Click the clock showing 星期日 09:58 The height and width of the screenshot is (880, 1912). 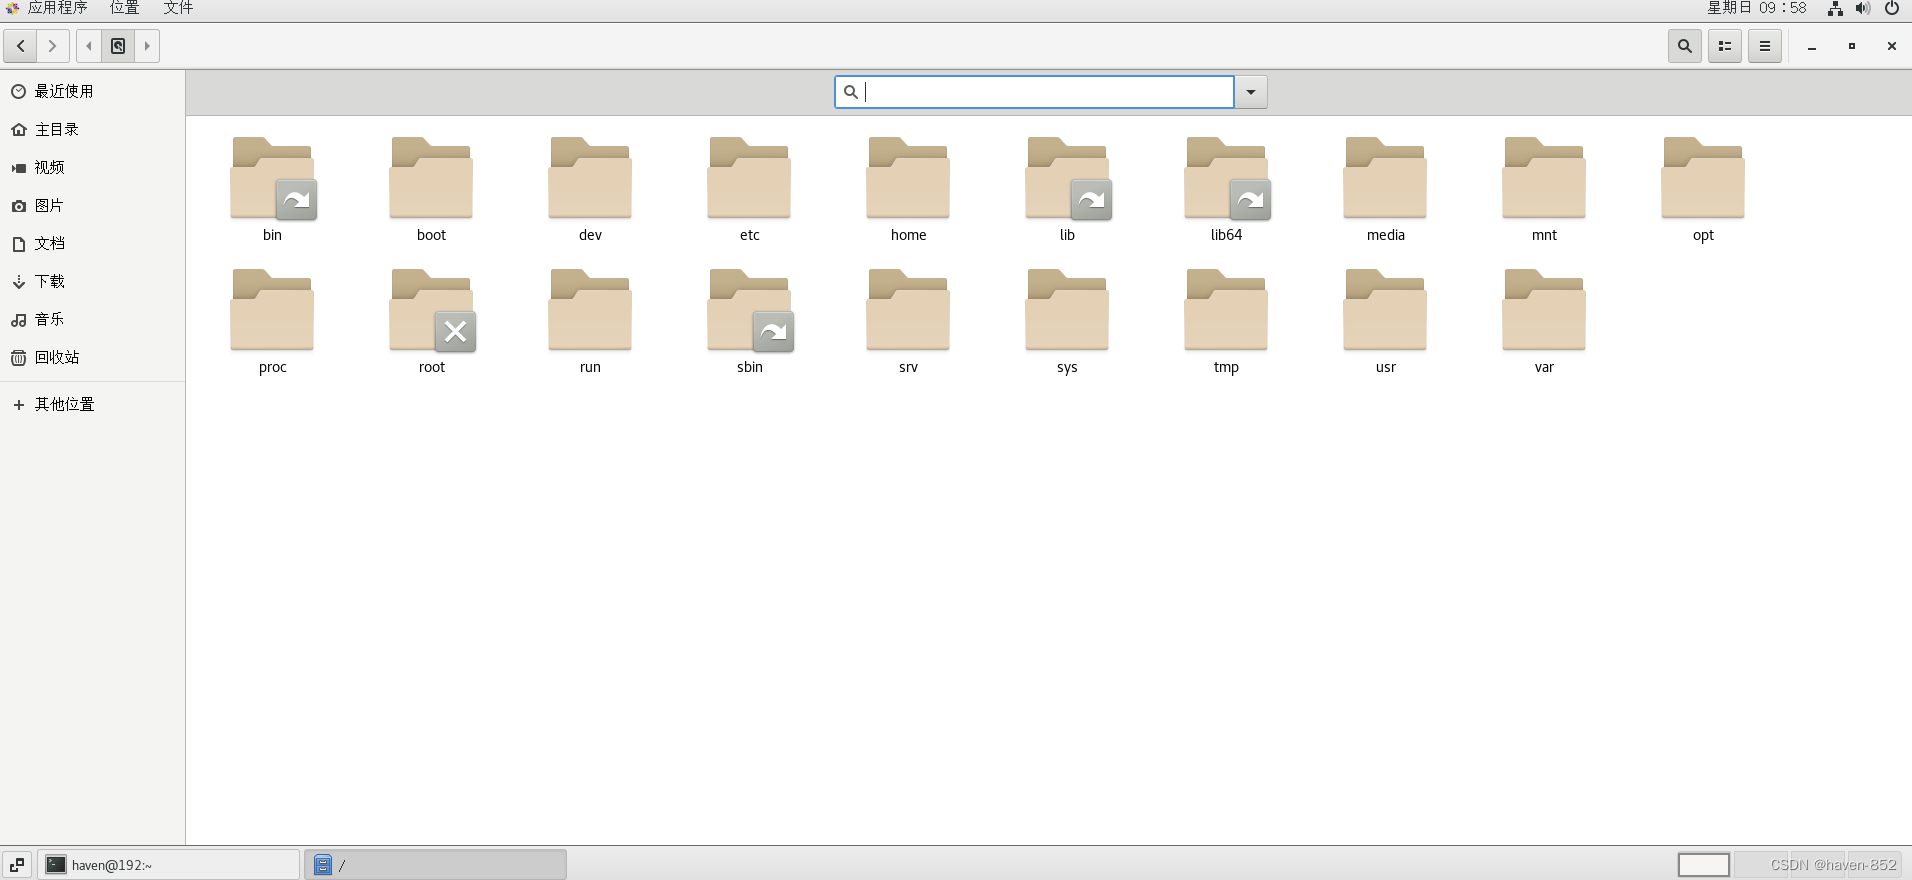click(1757, 8)
